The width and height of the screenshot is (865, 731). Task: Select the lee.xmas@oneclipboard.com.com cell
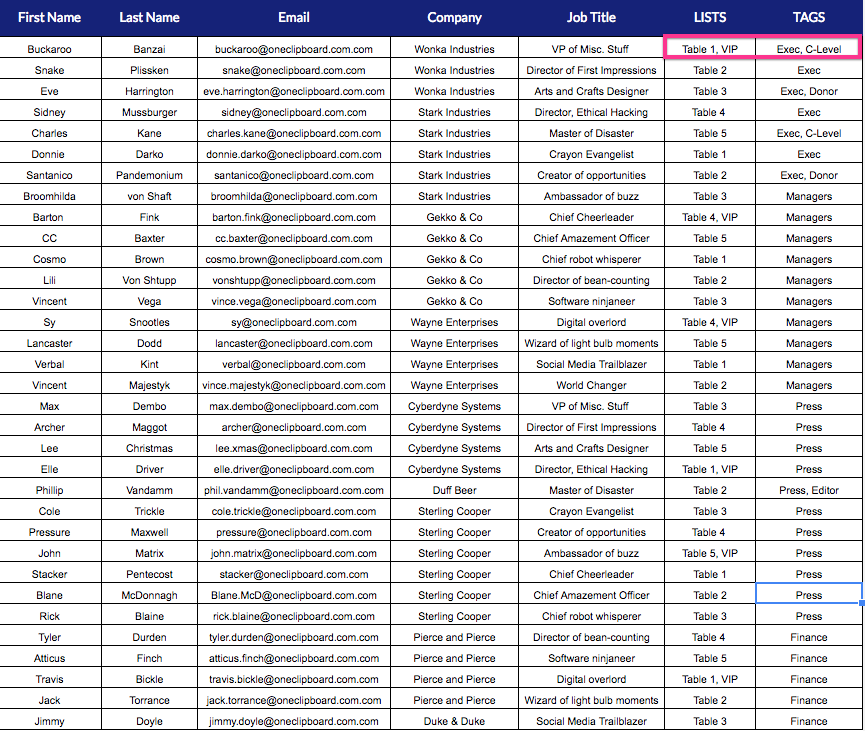point(294,447)
